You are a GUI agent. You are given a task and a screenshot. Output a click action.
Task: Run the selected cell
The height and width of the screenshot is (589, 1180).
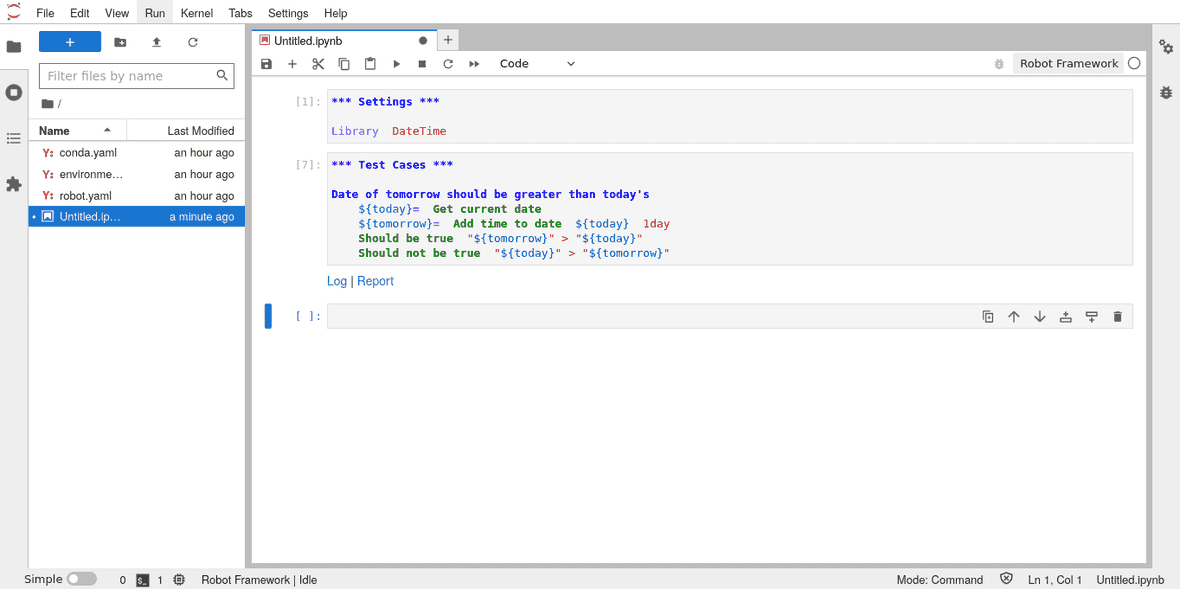396,64
